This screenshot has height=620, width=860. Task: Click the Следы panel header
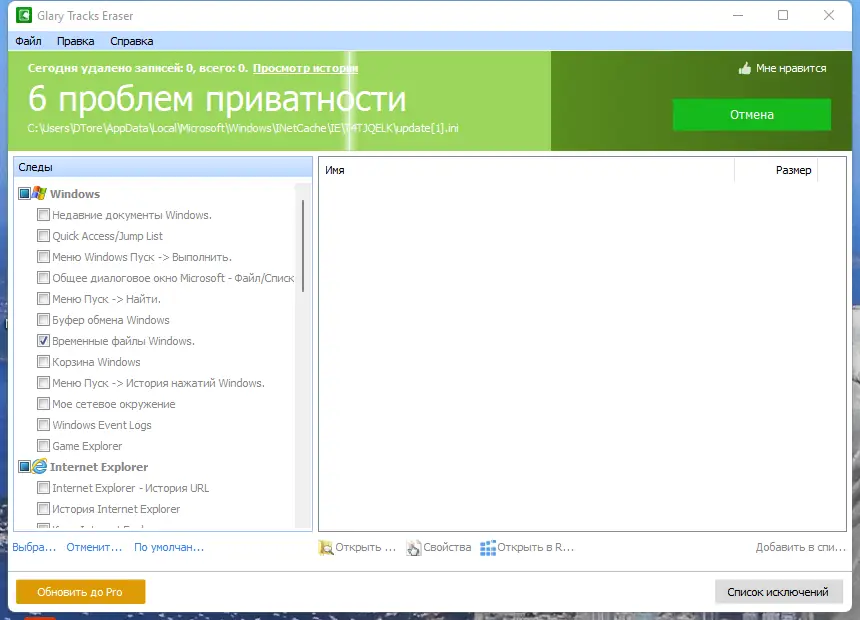163,167
